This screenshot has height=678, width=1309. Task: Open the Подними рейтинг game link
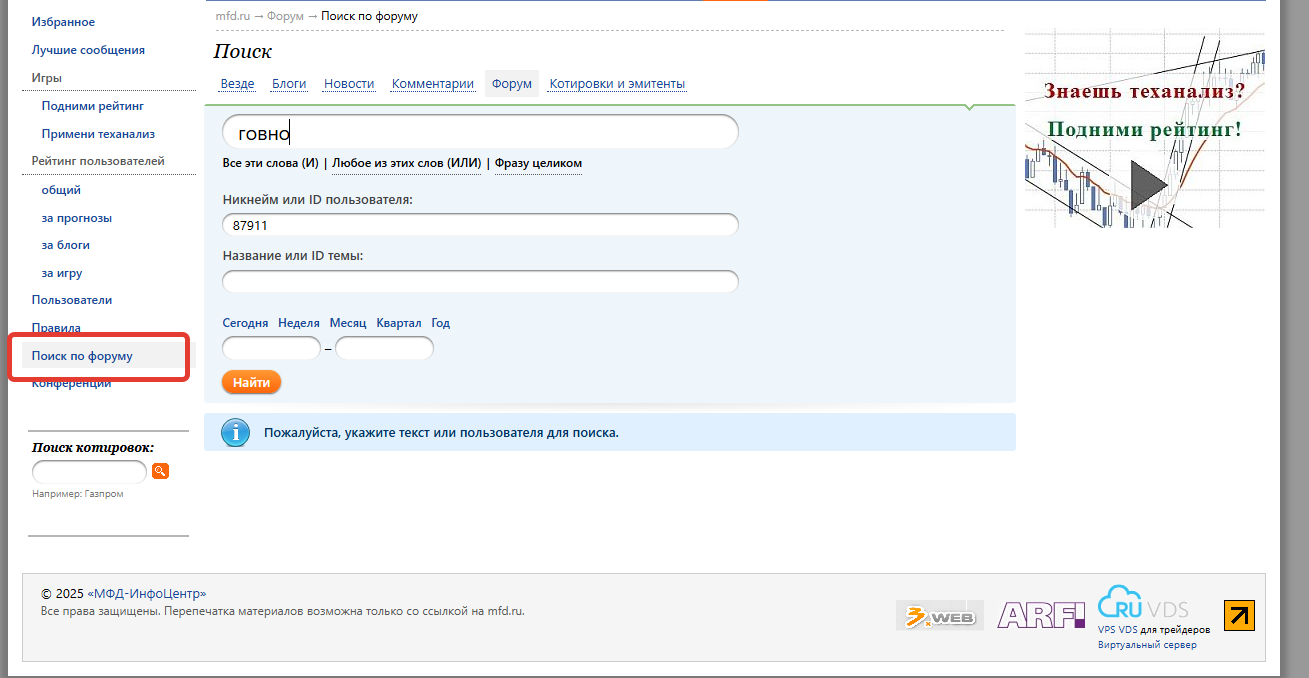pos(93,105)
